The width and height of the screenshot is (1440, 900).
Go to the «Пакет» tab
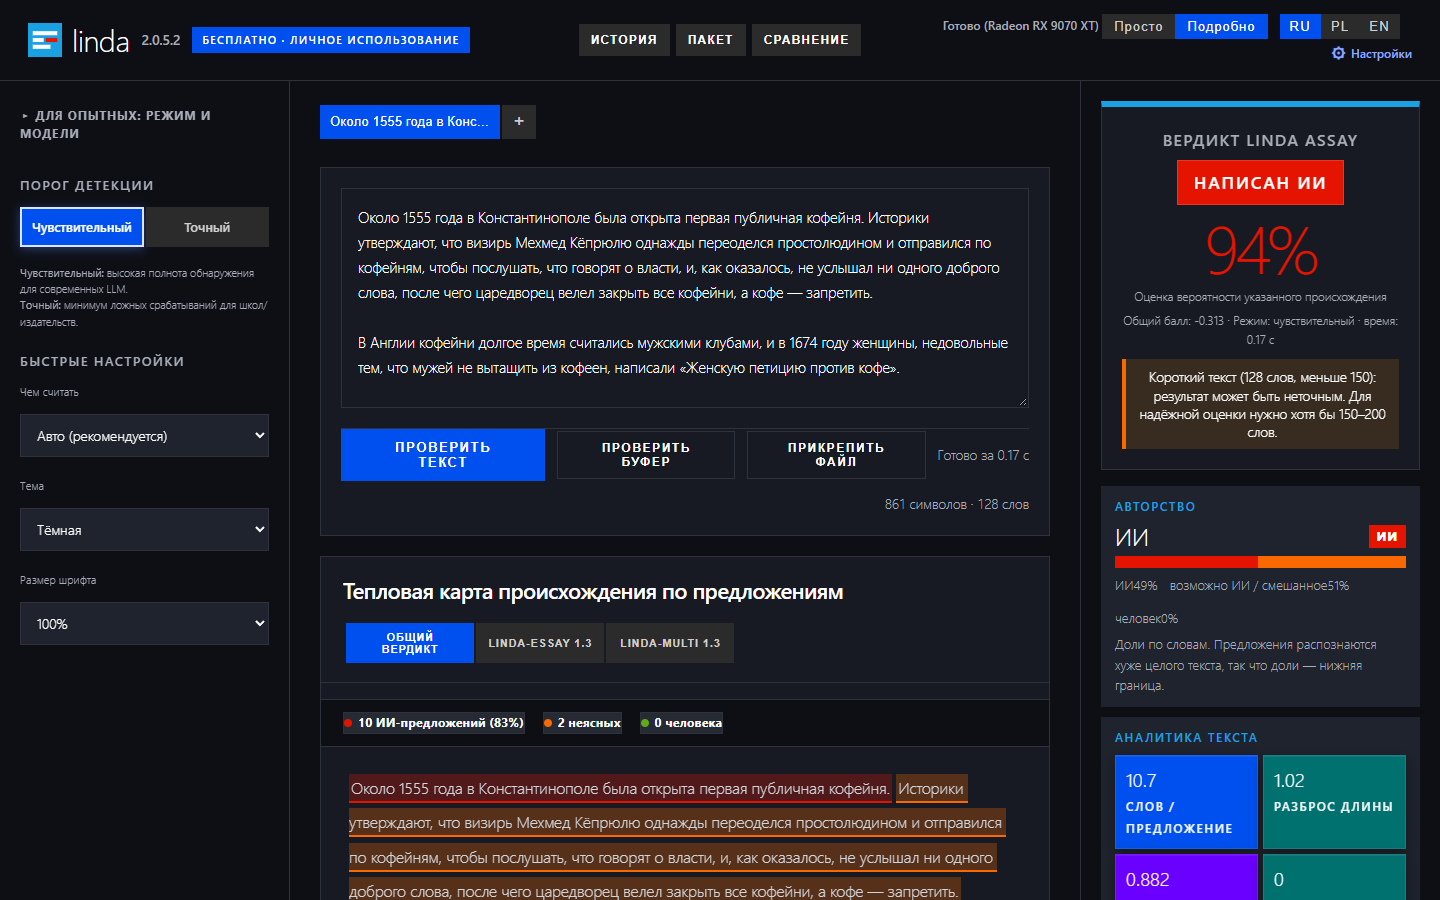(710, 40)
